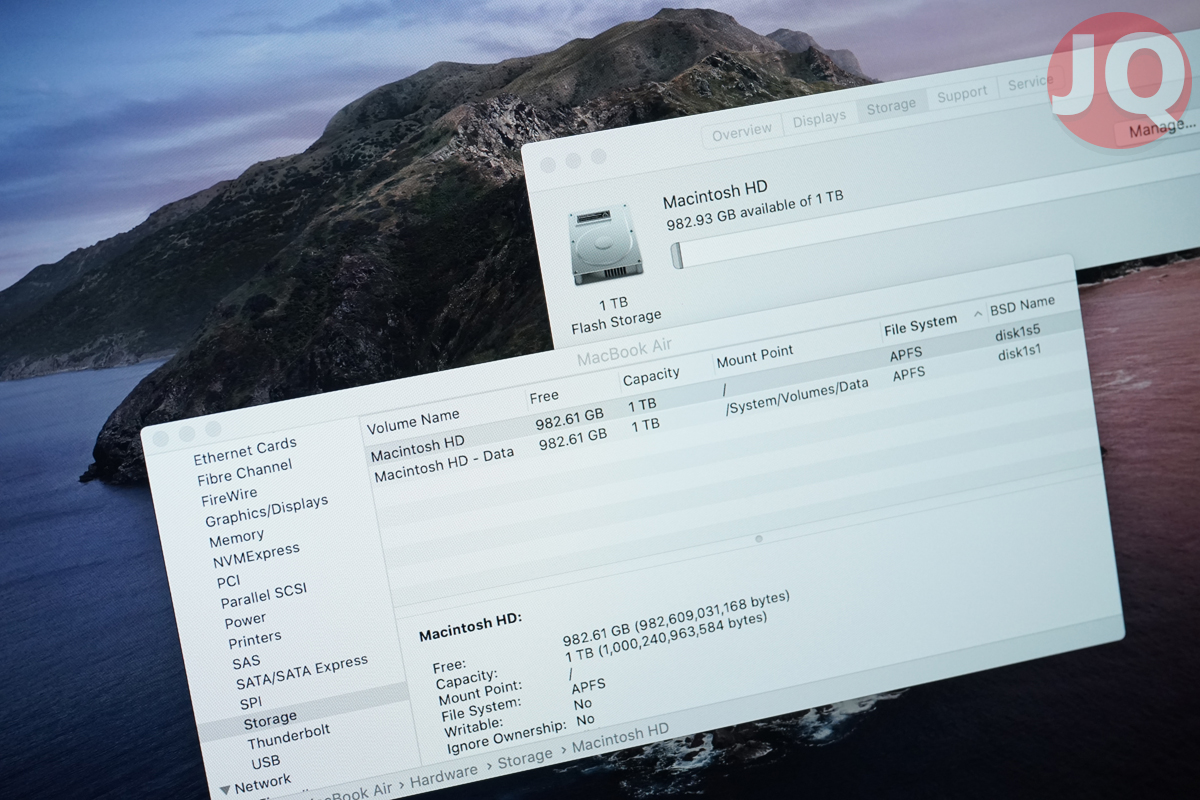1200x800 pixels.
Task: Select USB in the hardware list
Action: tap(266, 762)
